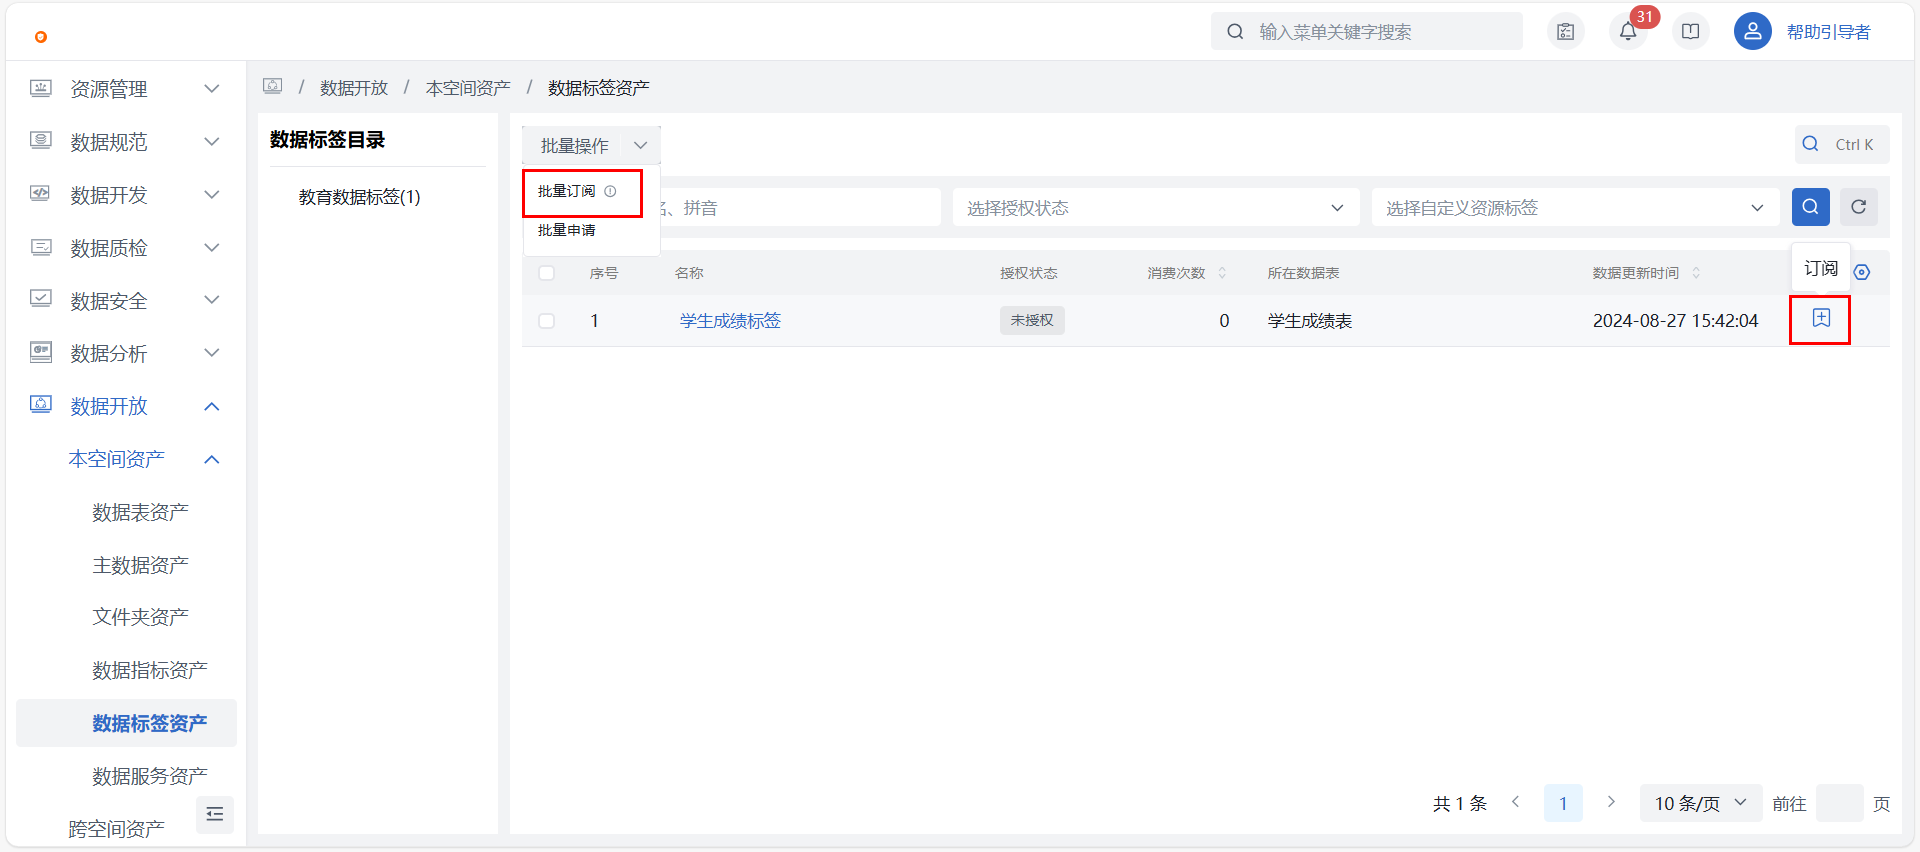Viewport: 1920px width, 852px height.
Task: Open the 10 条/页 page size dropdown
Action: 1700,803
